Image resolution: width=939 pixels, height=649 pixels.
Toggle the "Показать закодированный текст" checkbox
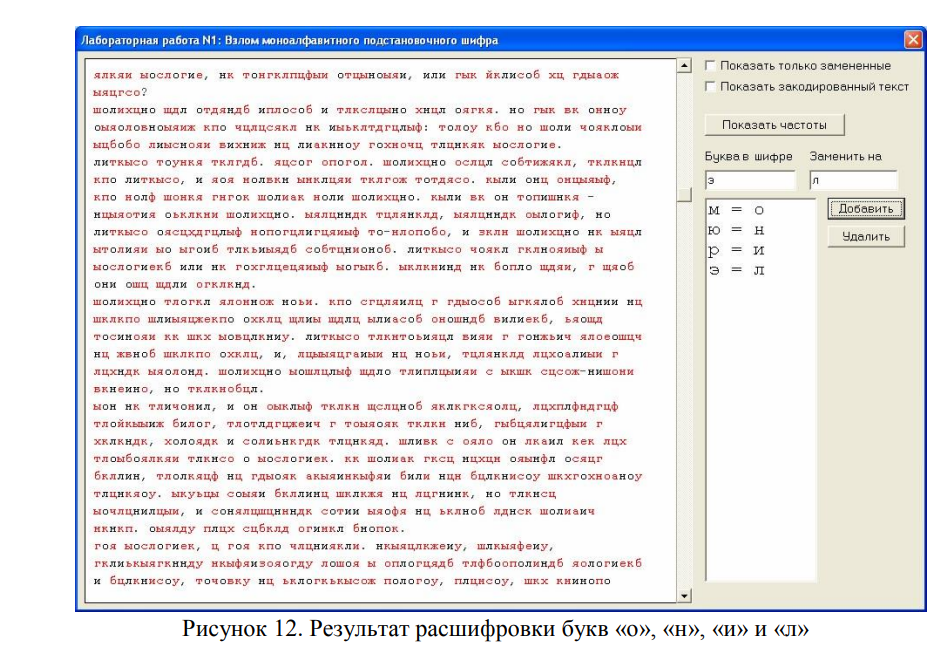tap(710, 87)
